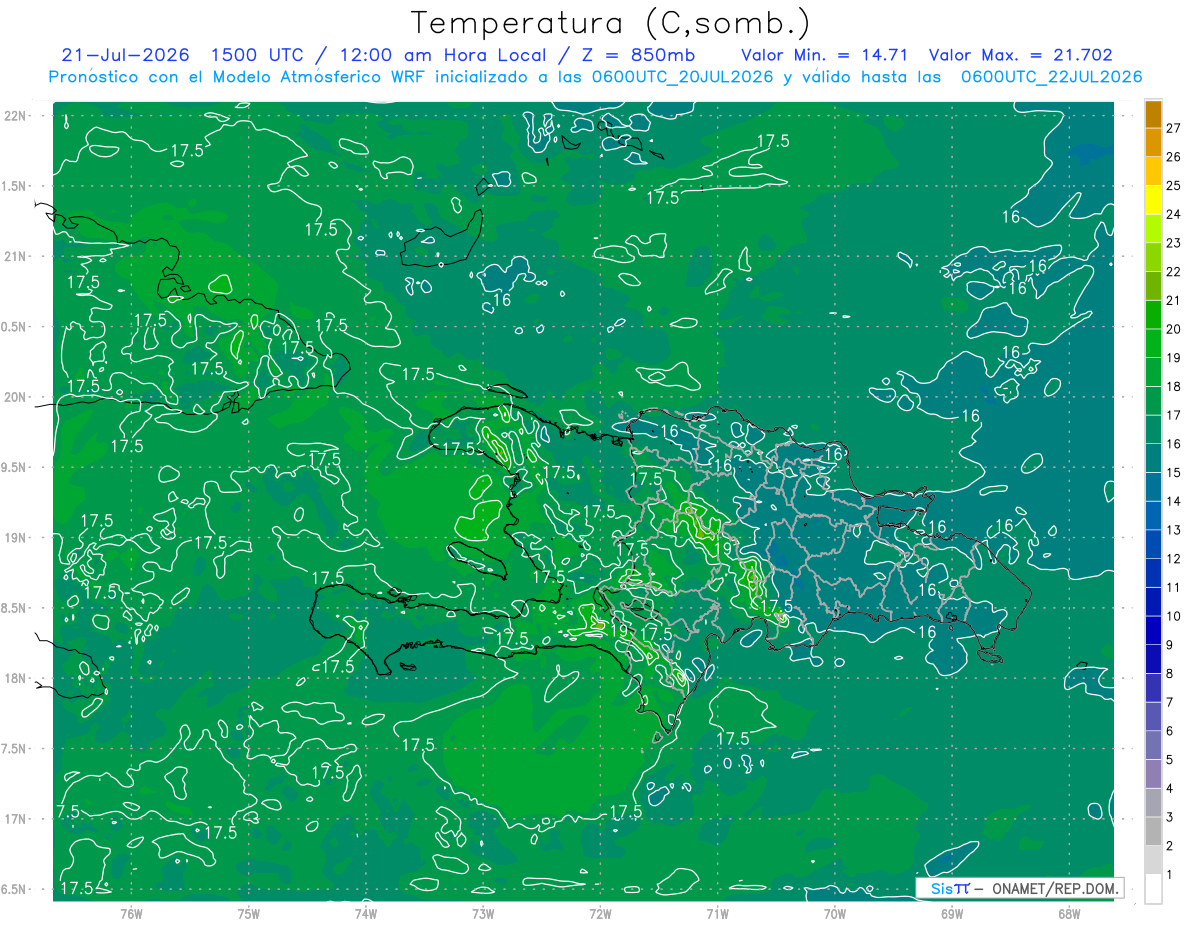This screenshot has width=1200, height=927.
Task: Click the '76W' longitude axis label
Action: 131,913
